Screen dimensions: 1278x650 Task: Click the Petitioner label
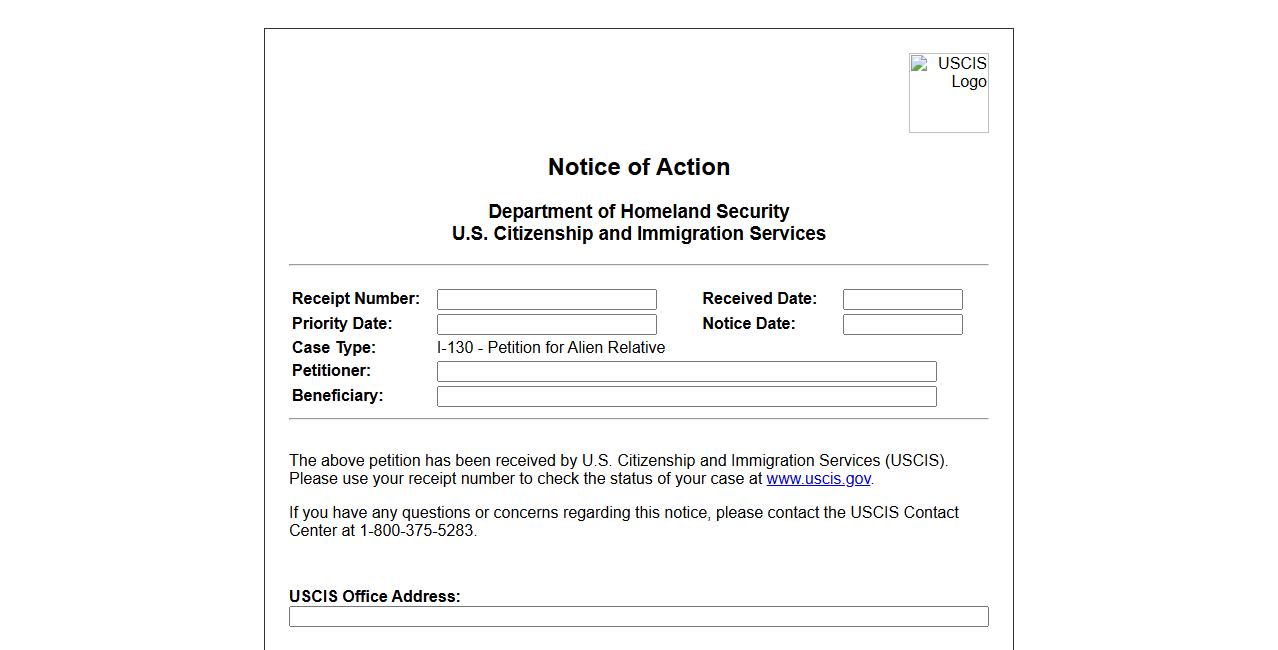click(331, 371)
